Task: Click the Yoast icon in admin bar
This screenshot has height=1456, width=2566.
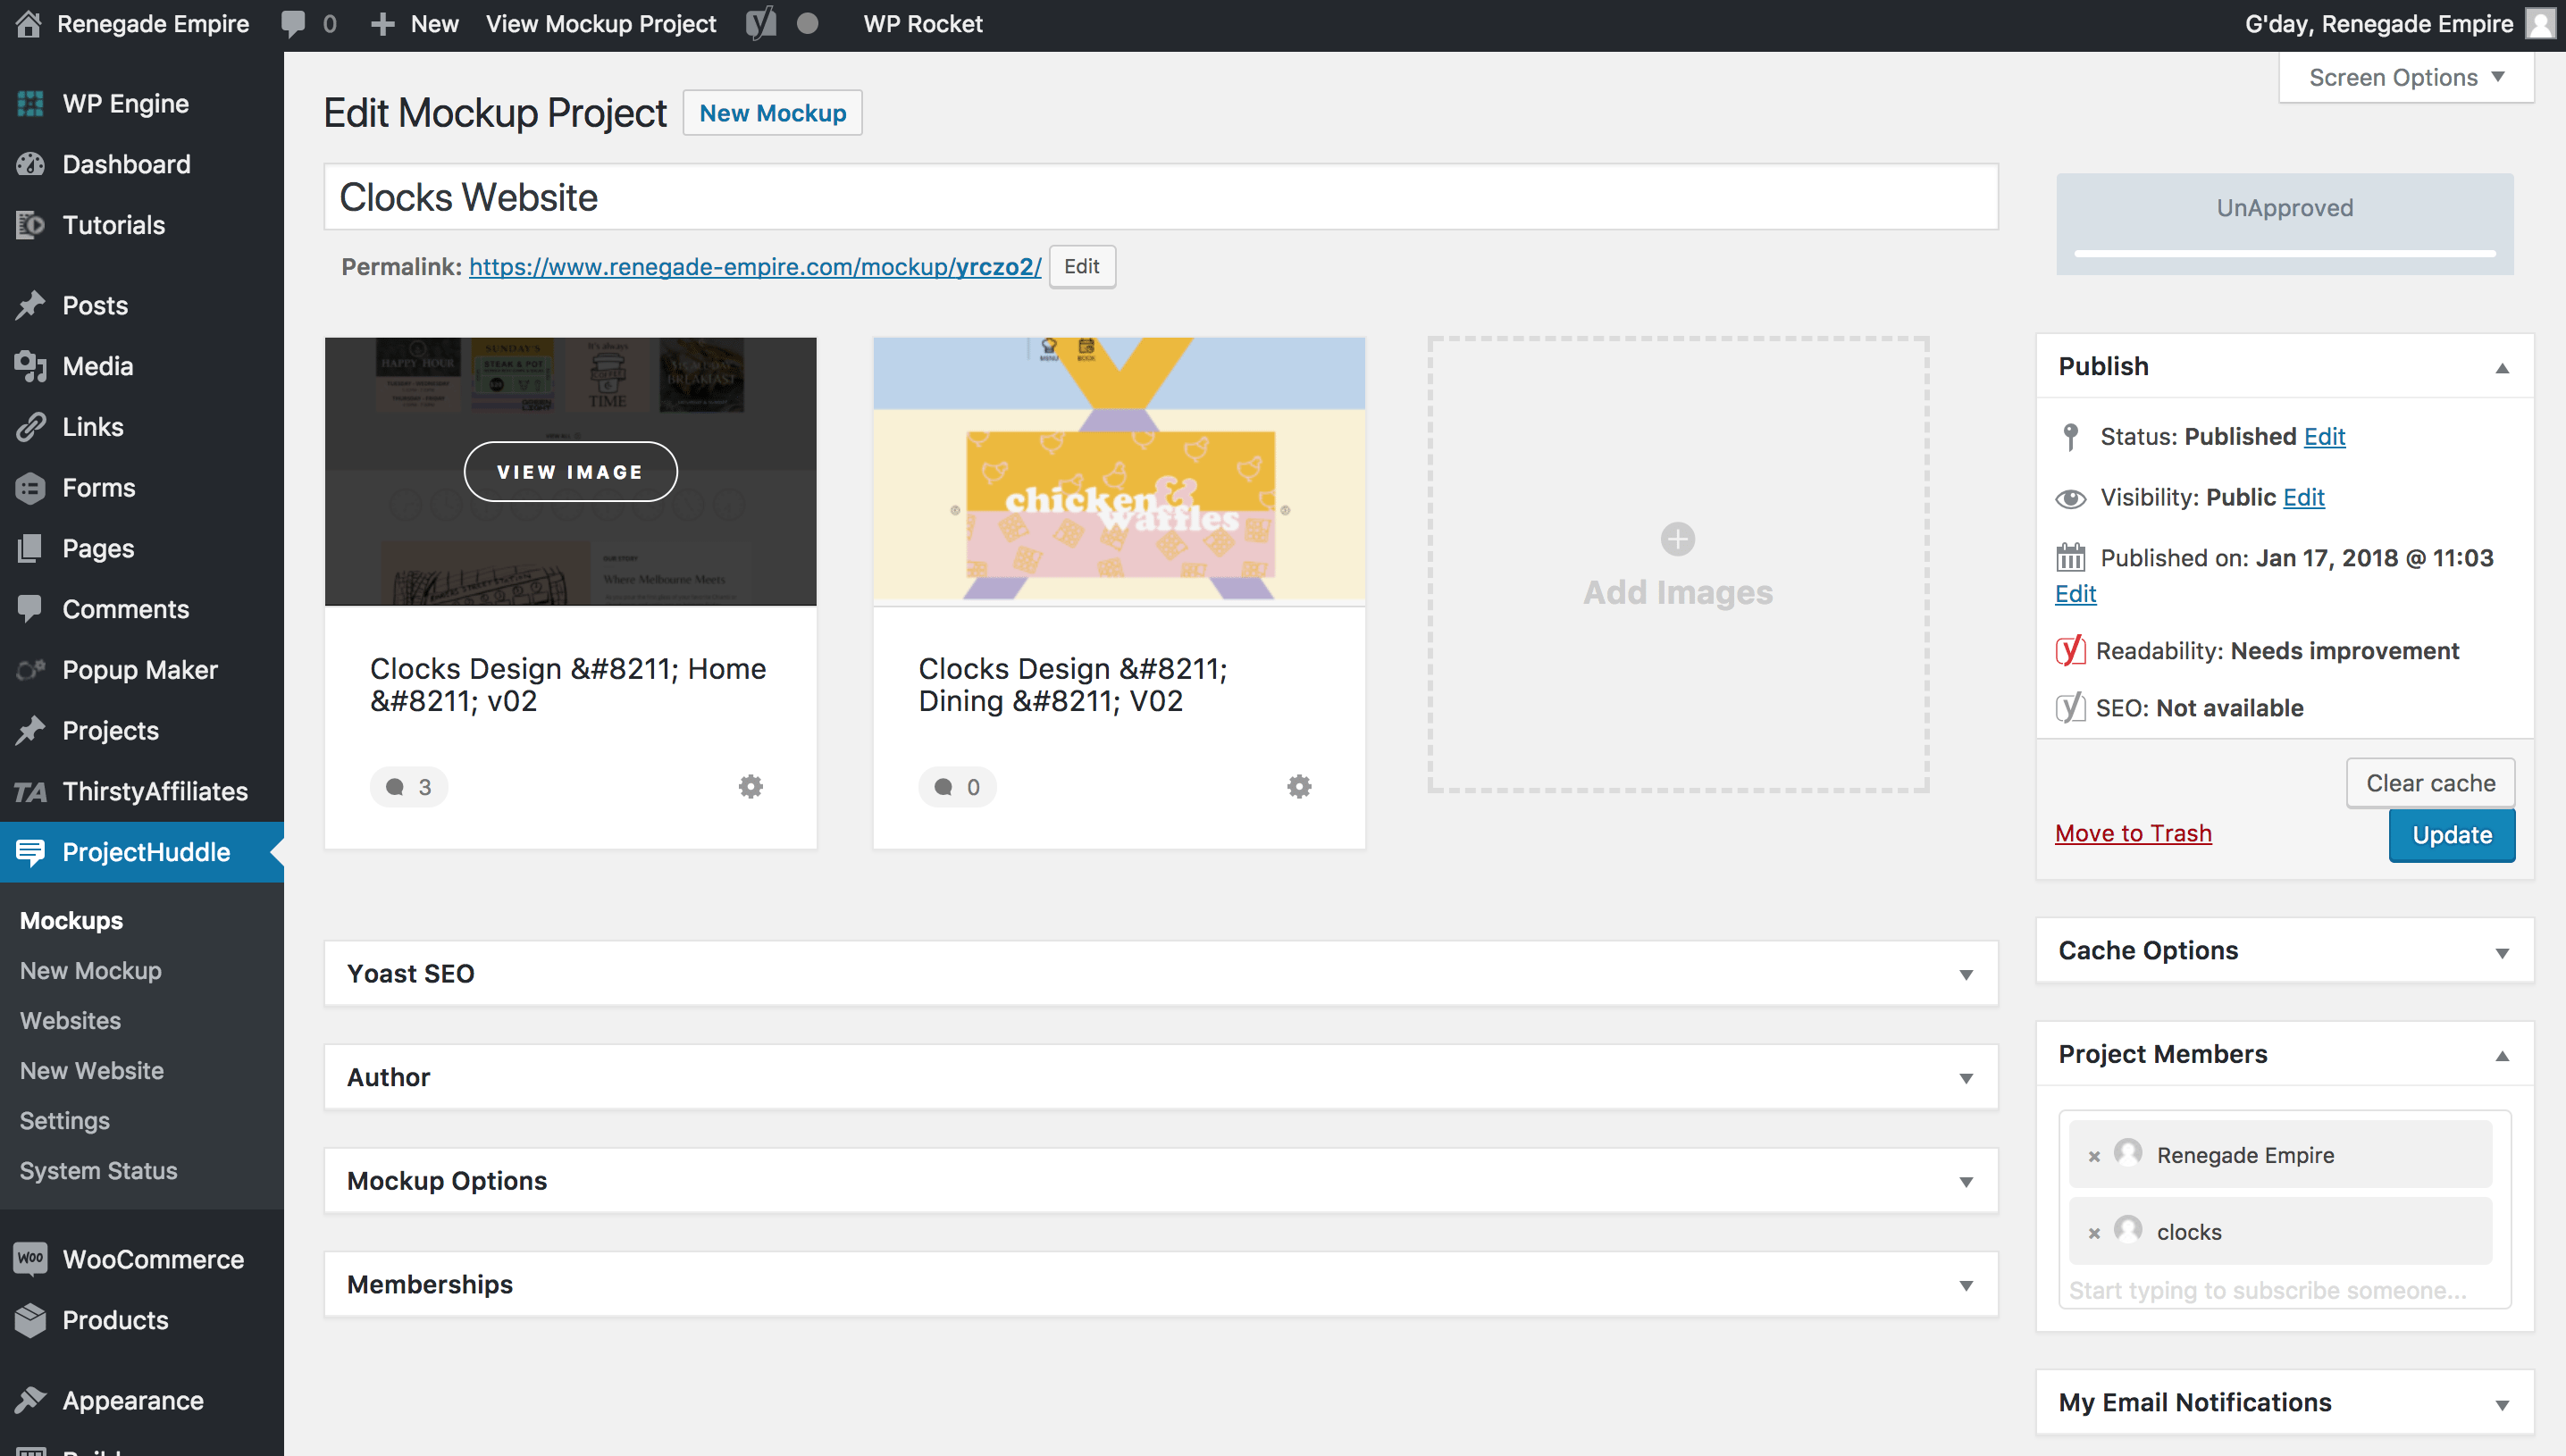Action: [x=761, y=24]
